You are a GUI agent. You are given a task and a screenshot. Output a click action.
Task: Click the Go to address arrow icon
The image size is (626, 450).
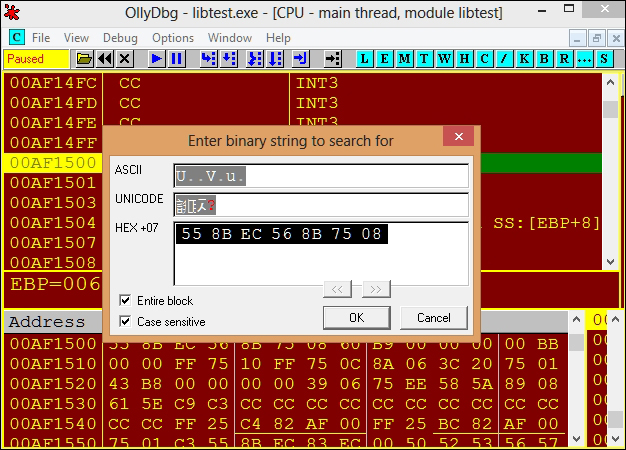(x=333, y=59)
